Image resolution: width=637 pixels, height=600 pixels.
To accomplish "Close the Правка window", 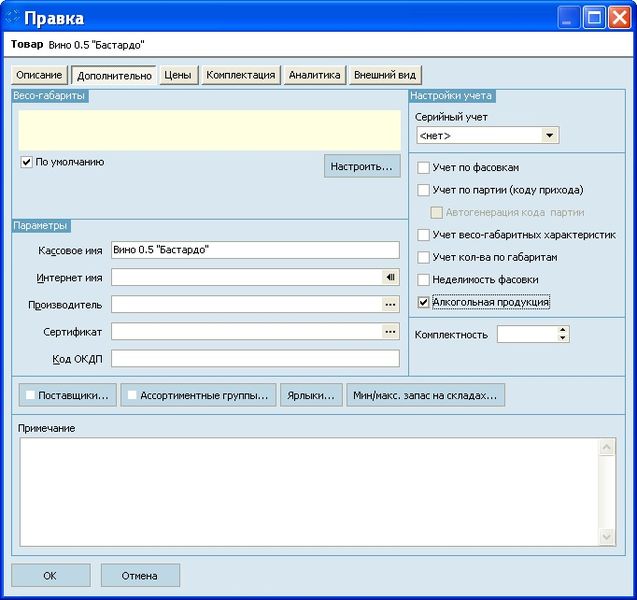I will click(x=620, y=18).
